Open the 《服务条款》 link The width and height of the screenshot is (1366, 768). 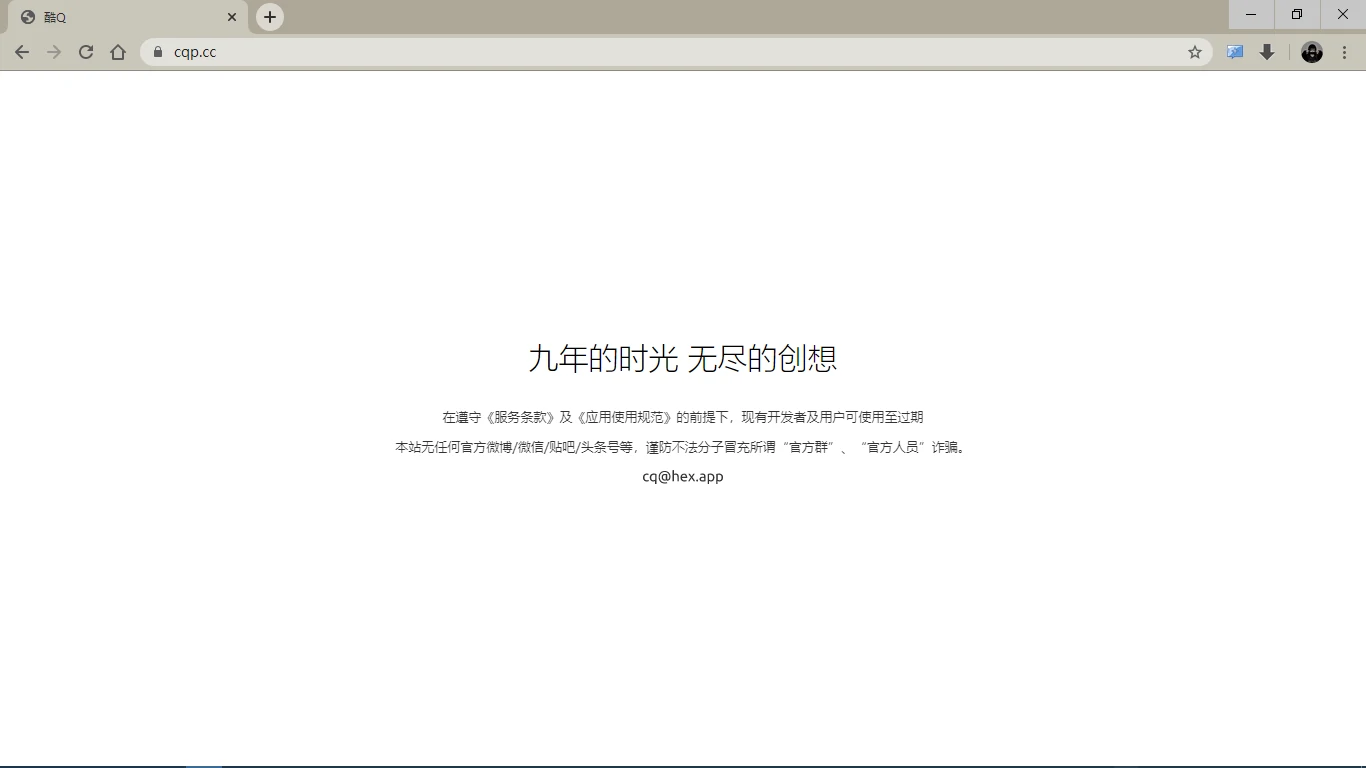pos(520,417)
